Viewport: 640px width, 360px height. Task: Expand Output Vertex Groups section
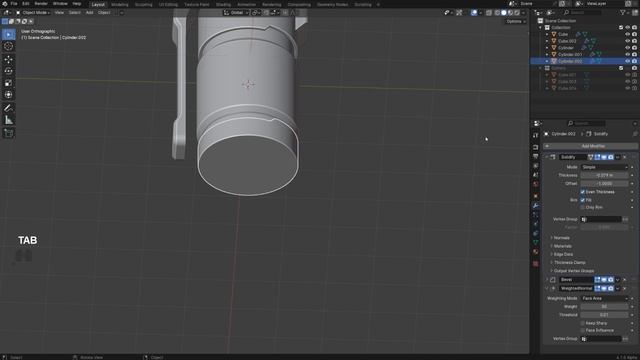click(573, 271)
